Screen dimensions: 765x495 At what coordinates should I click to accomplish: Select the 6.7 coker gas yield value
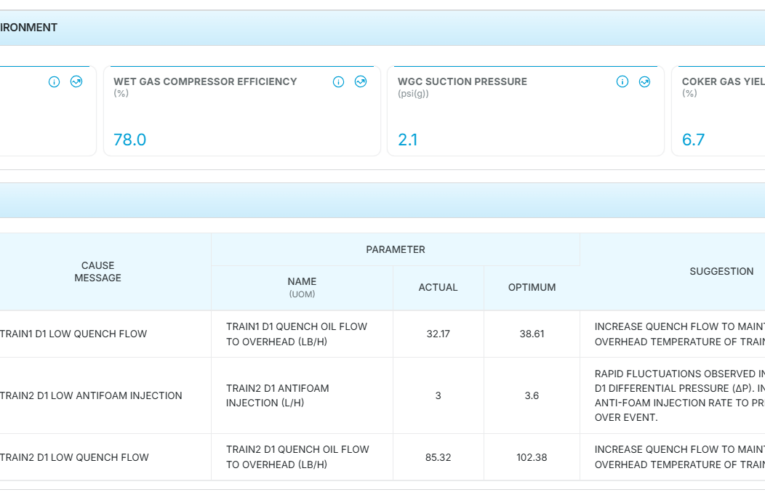click(693, 140)
